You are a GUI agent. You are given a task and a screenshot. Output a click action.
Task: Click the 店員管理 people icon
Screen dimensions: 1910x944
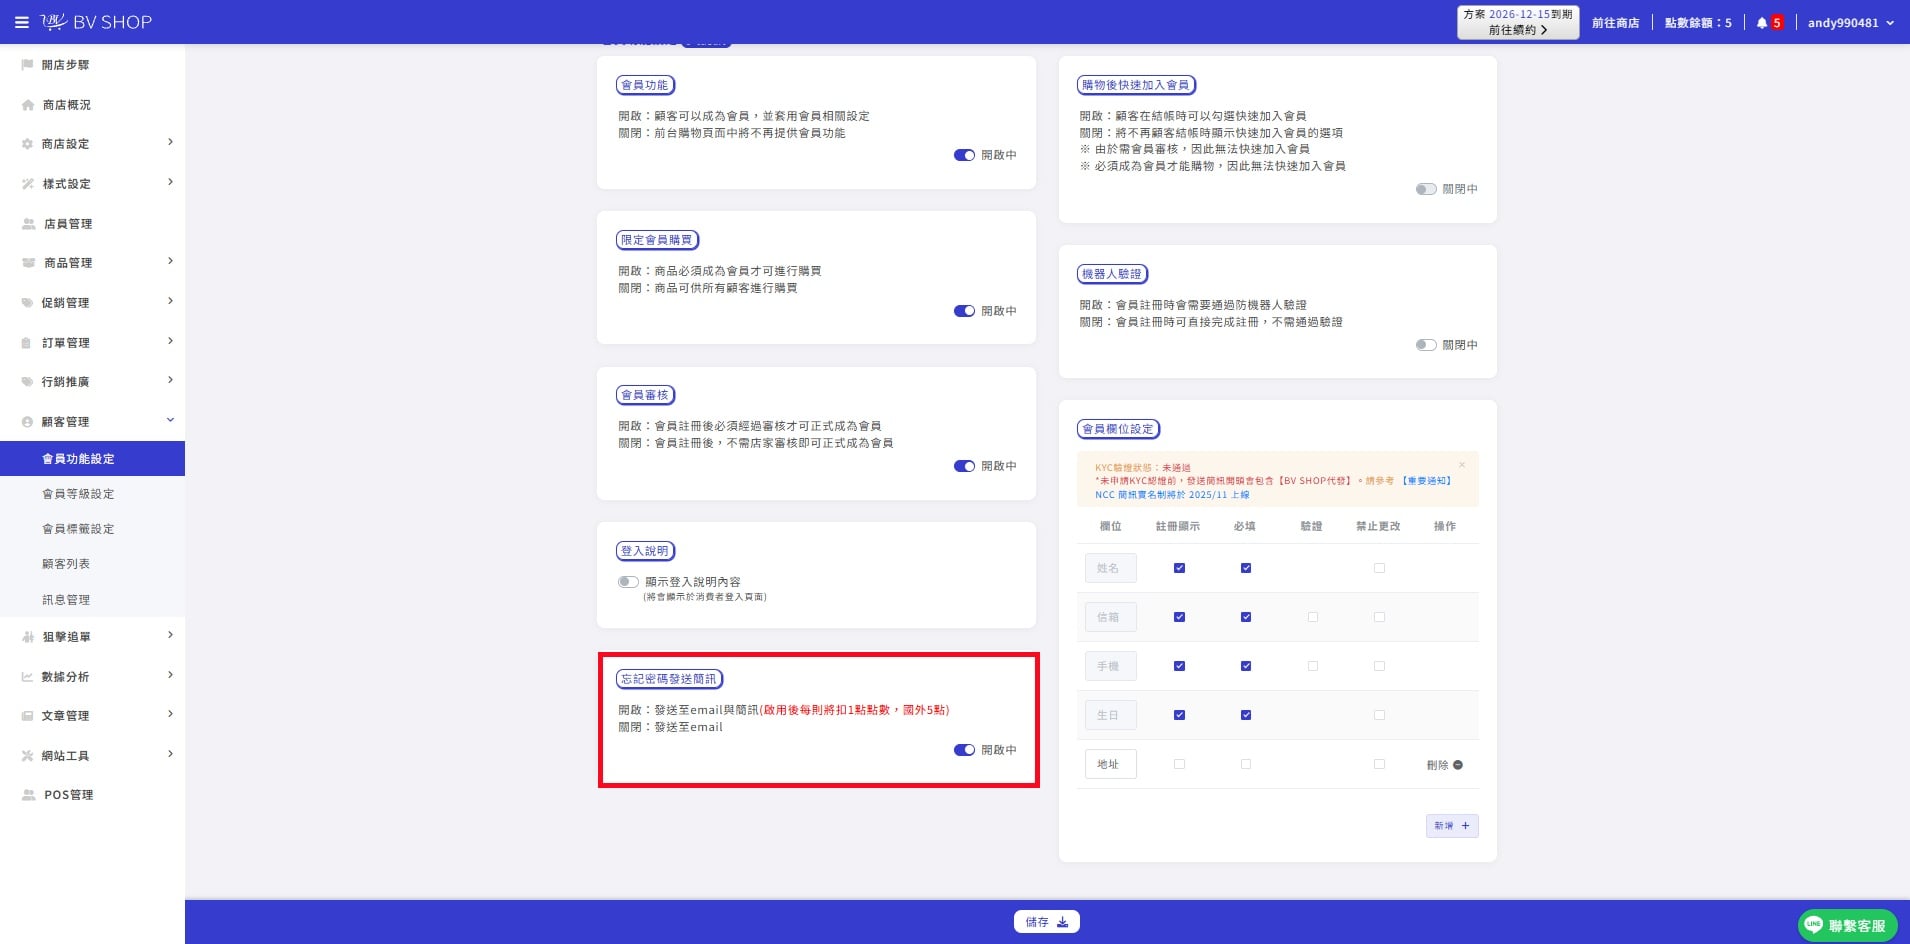pos(28,224)
